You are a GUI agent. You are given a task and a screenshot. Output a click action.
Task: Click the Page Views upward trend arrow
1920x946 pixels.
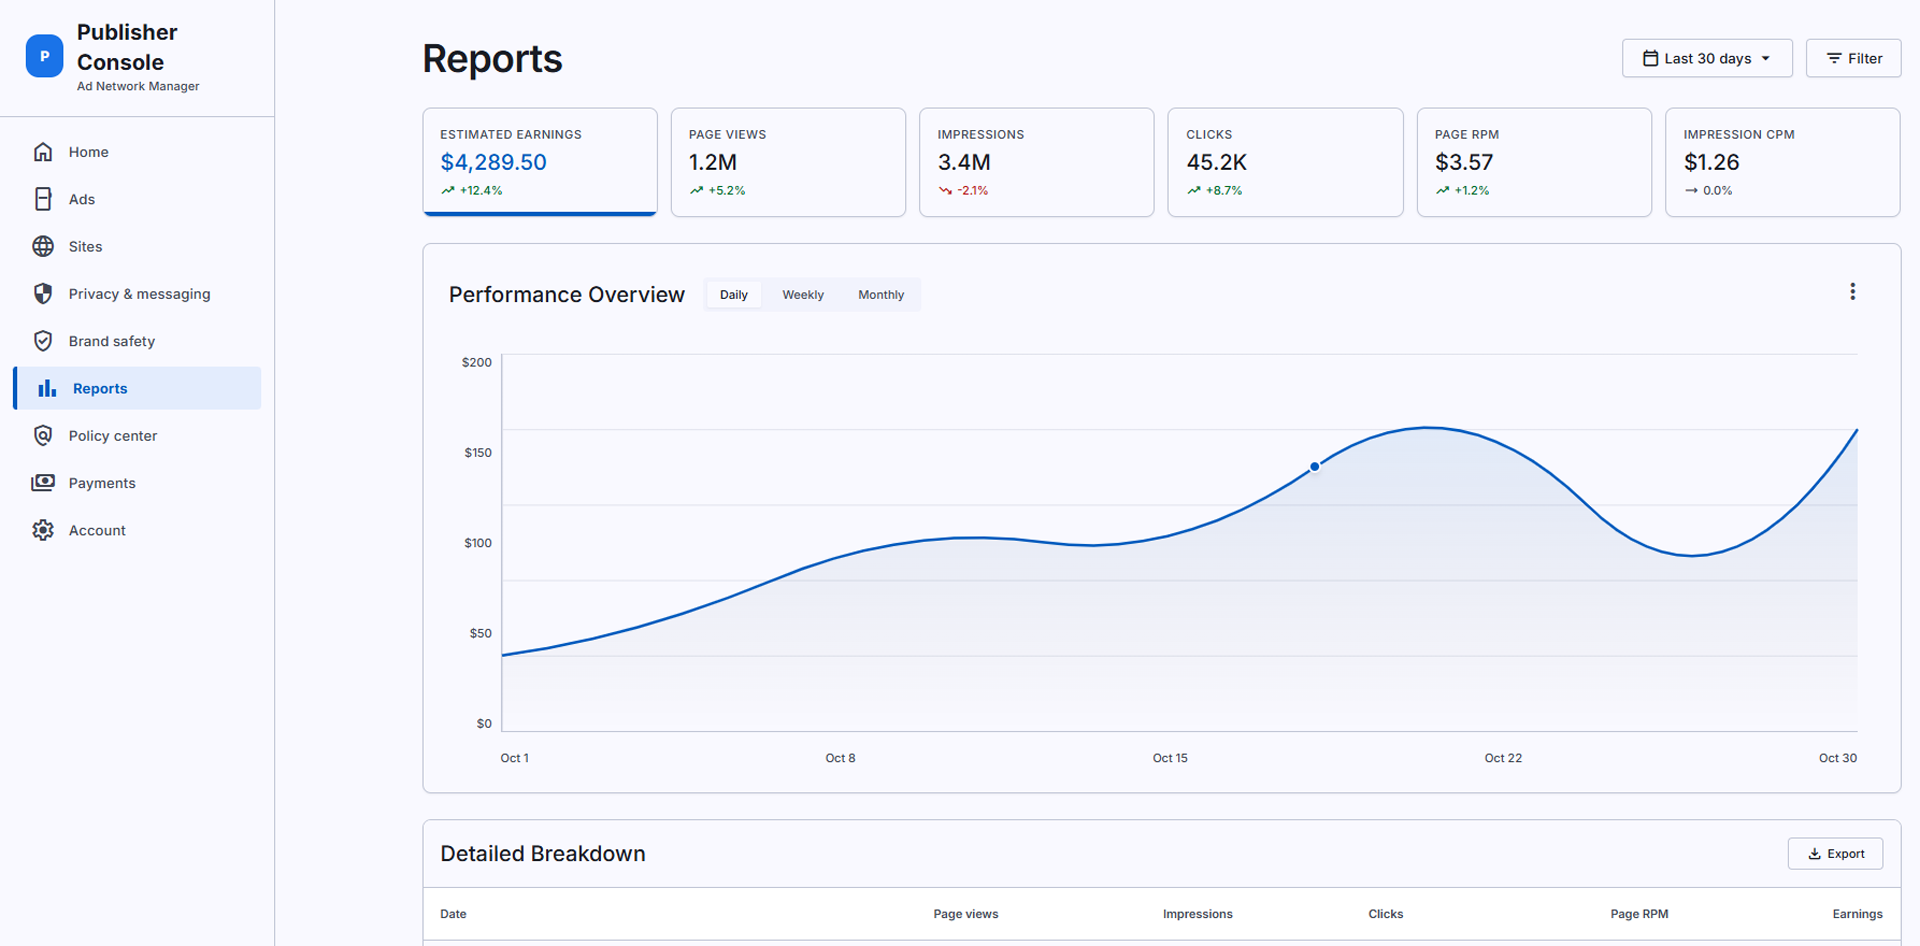(x=696, y=190)
